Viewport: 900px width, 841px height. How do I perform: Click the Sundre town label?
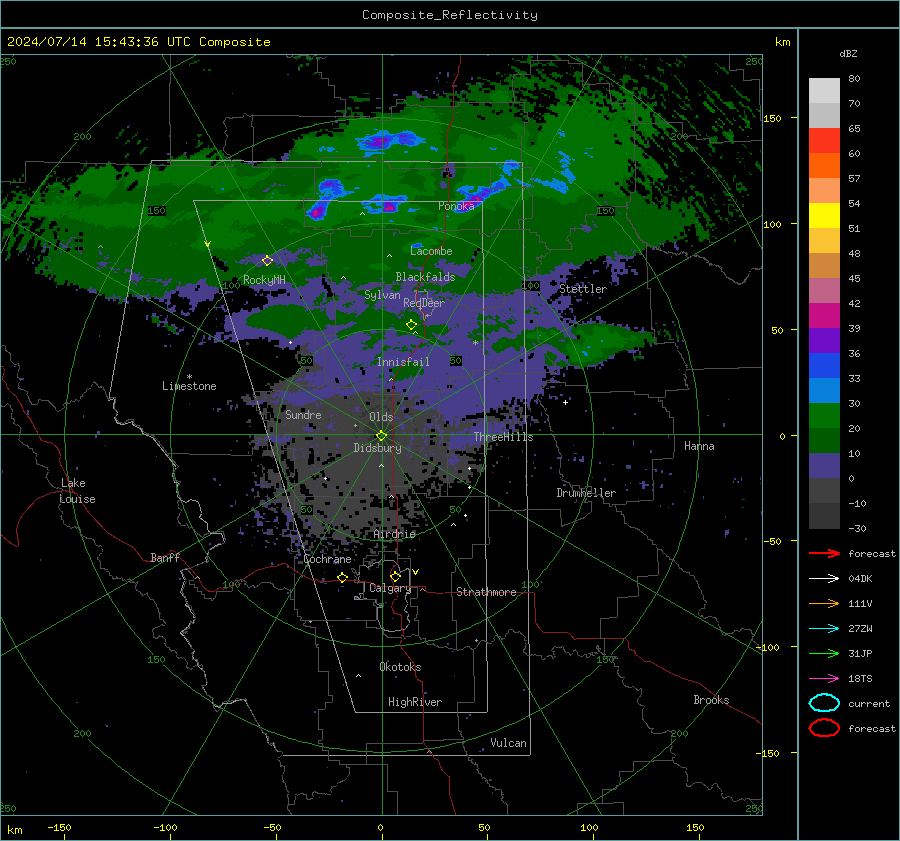(303, 414)
